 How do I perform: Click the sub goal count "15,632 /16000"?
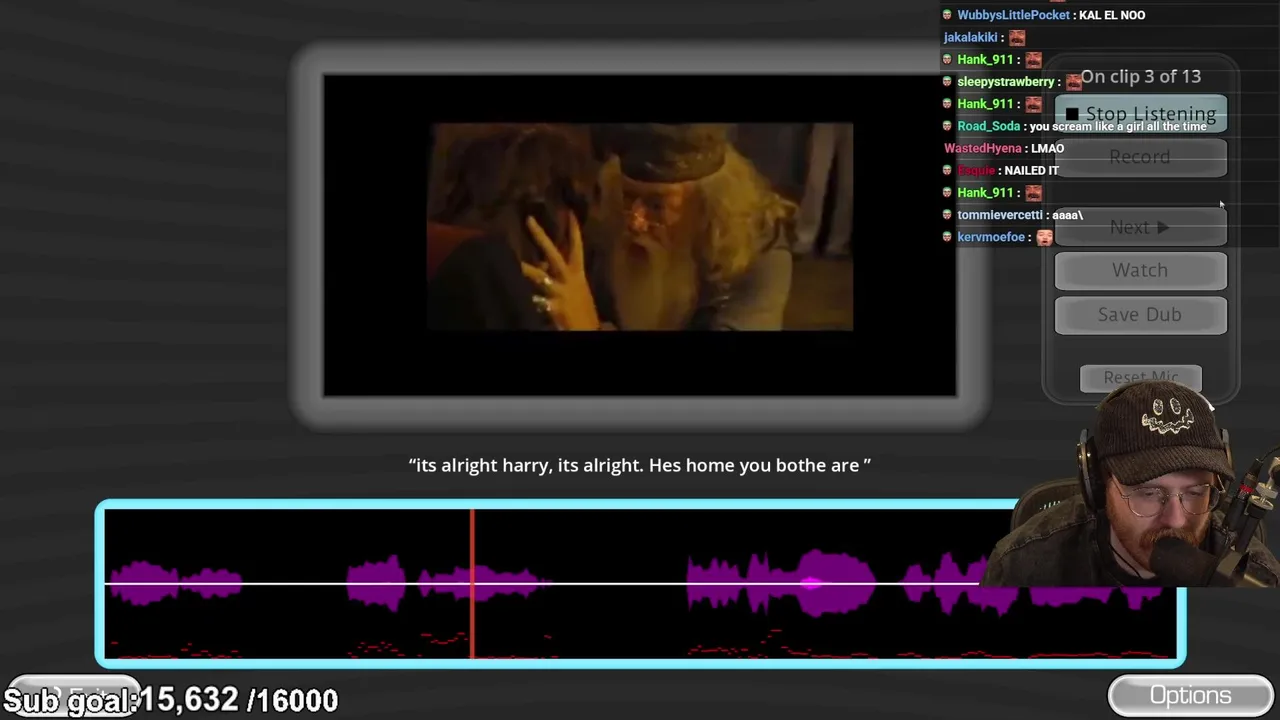click(238, 700)
